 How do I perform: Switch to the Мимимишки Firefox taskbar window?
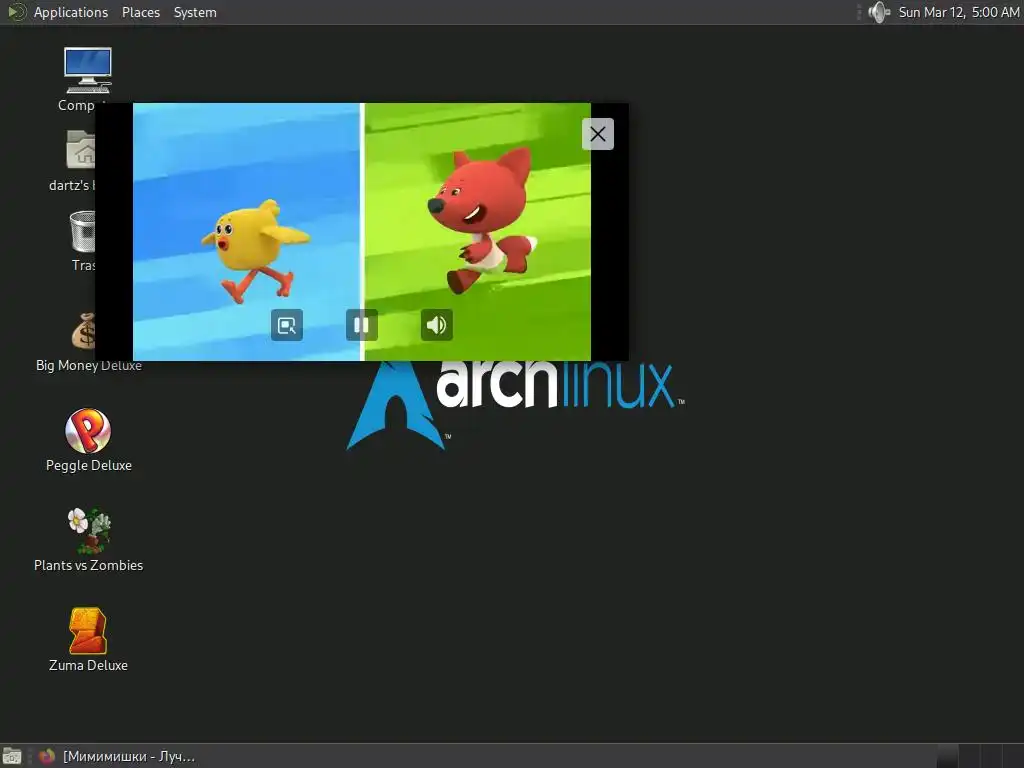tap(118, 756)
